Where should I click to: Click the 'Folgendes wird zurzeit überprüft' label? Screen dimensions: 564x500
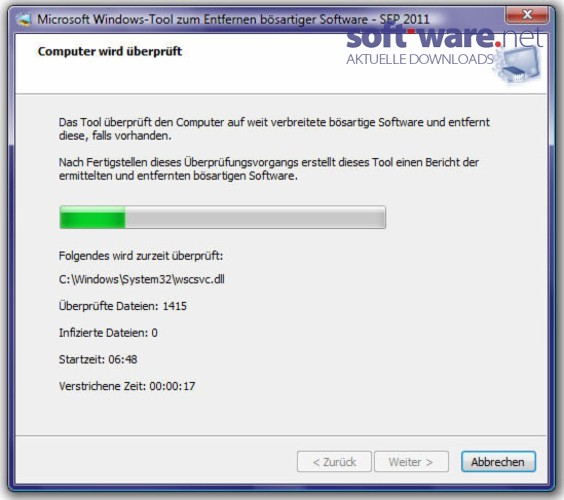point(141,256)
